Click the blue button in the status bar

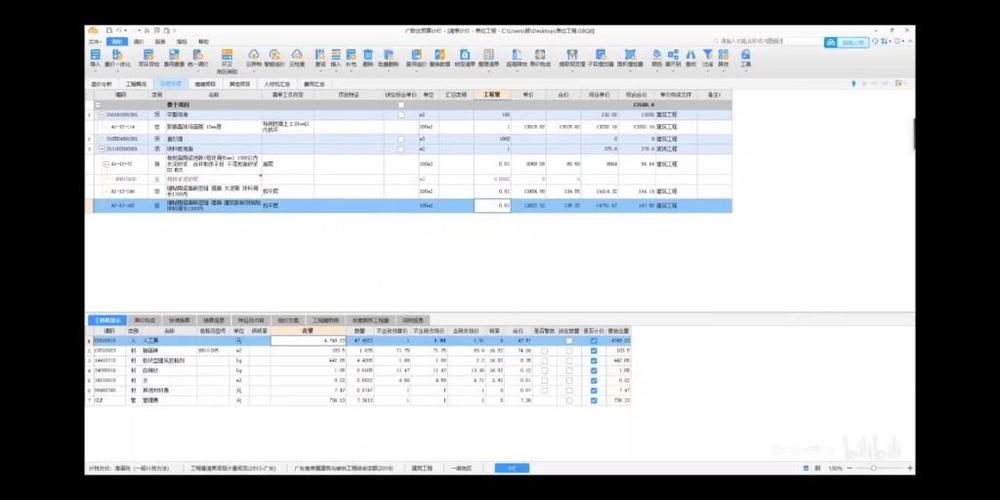(512, 468)
